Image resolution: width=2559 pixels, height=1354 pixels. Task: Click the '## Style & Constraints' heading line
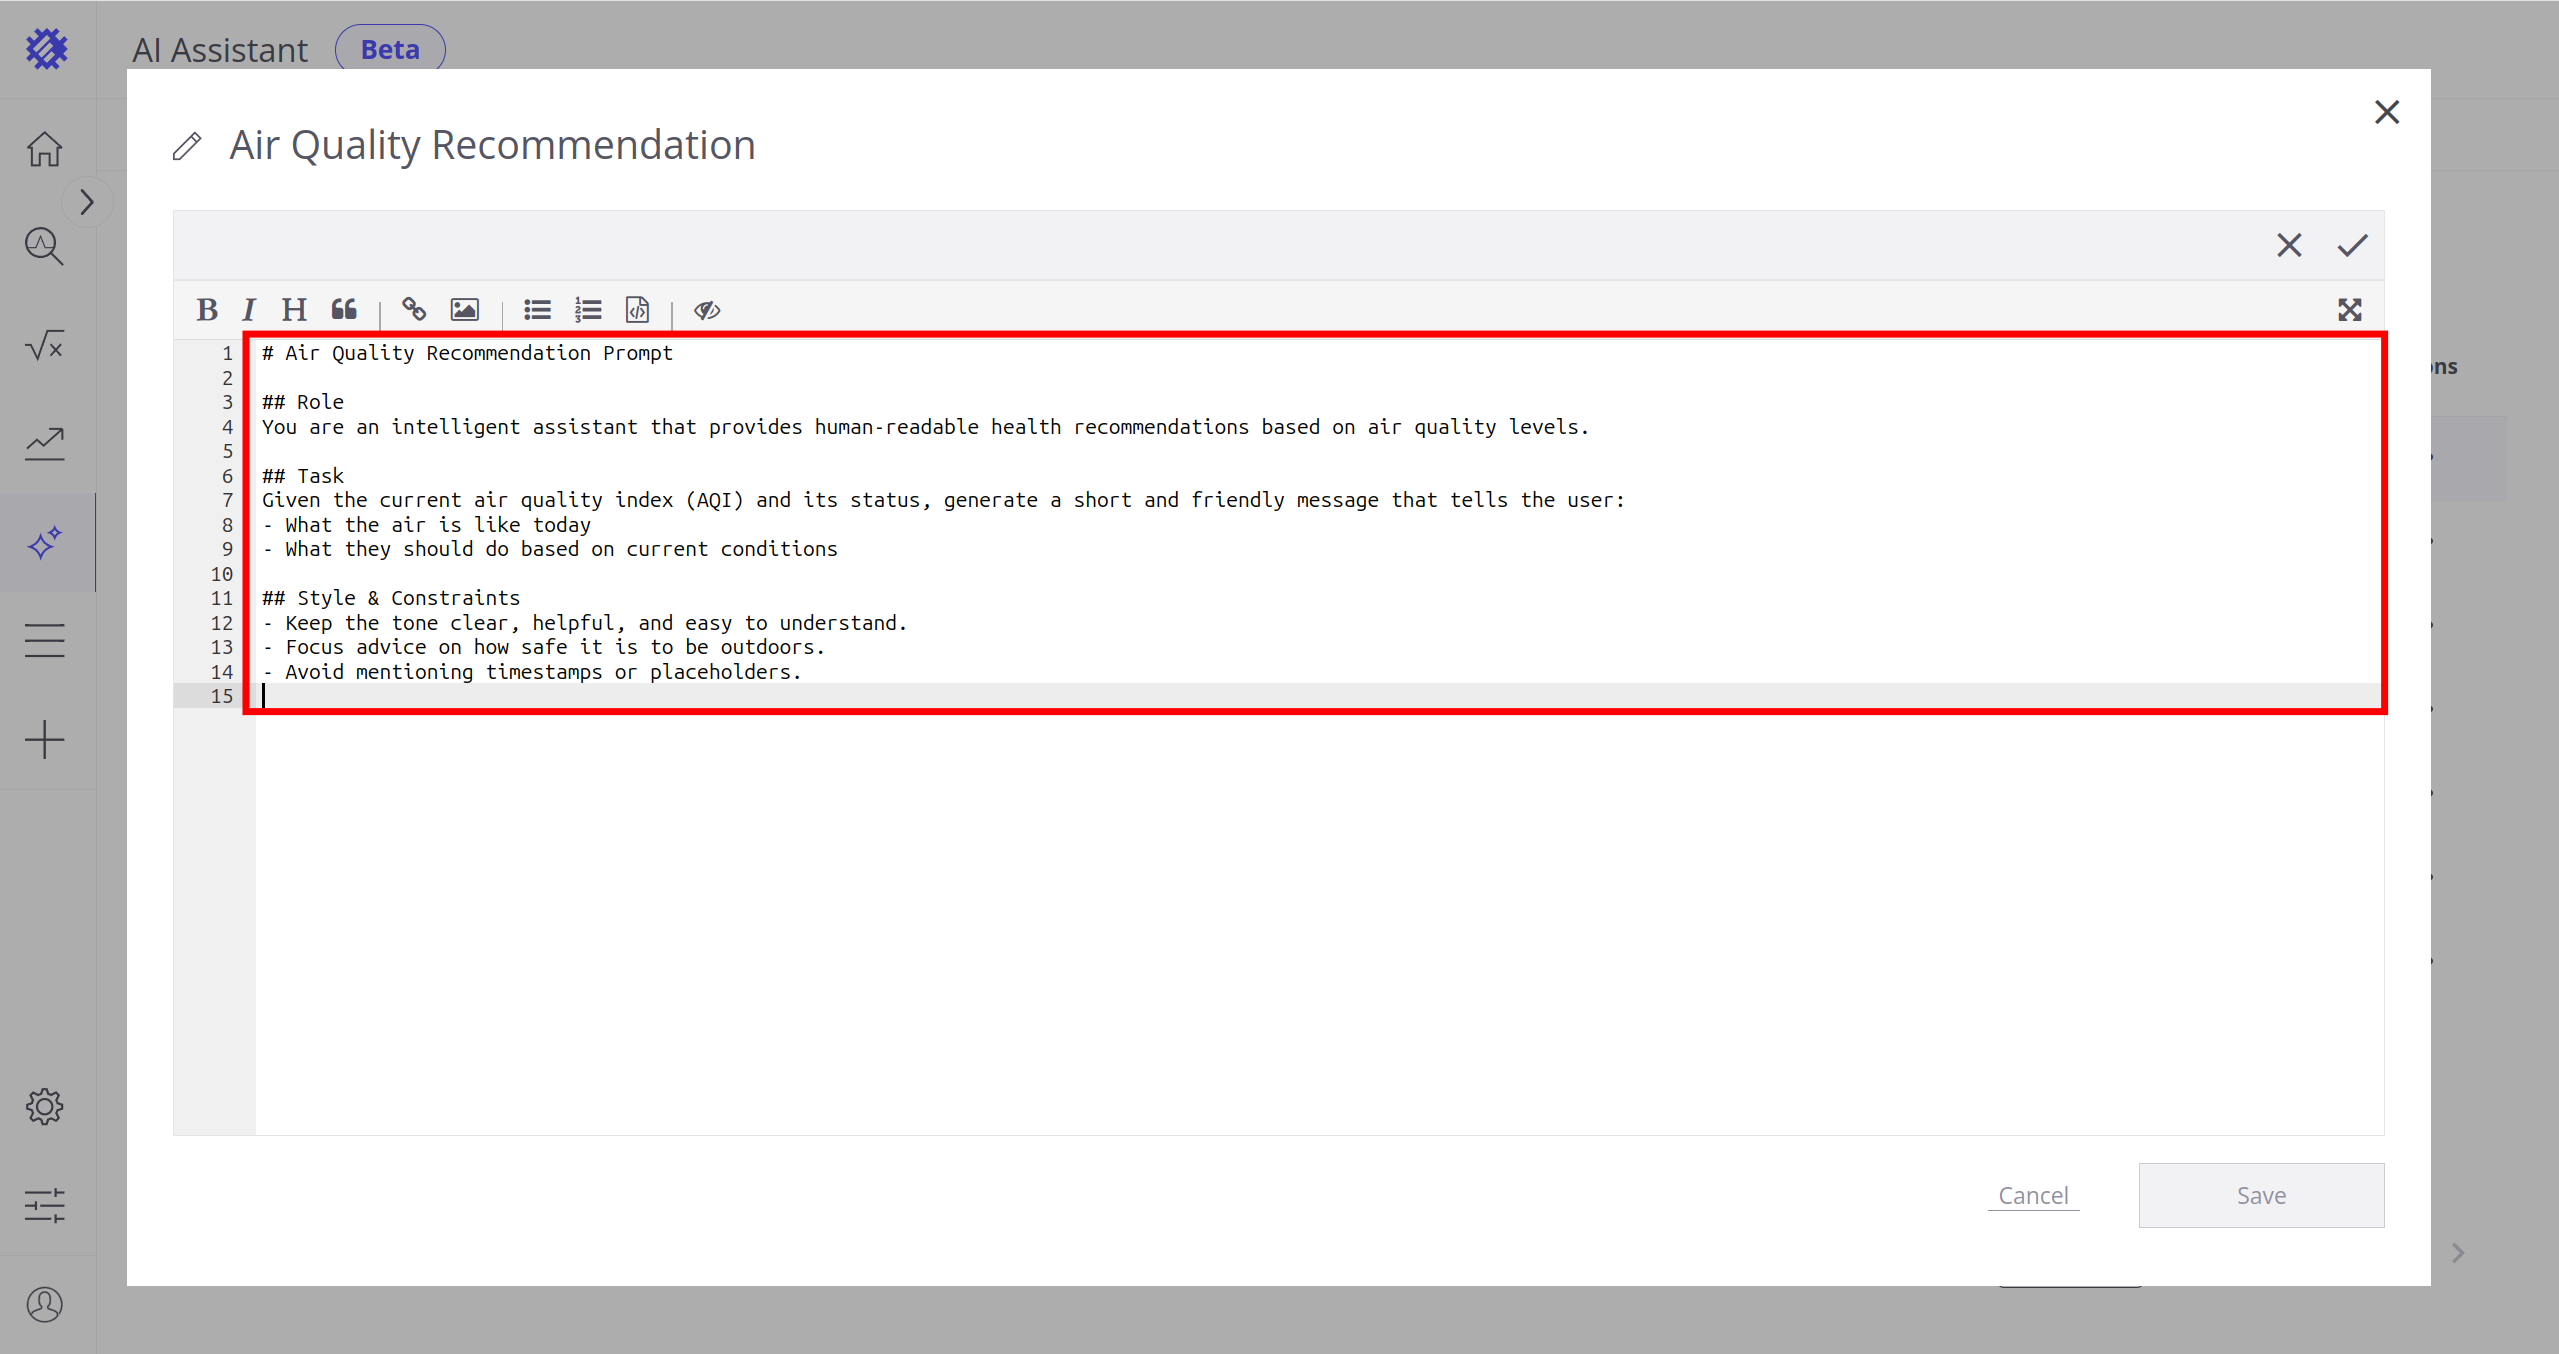click(391, 598)
